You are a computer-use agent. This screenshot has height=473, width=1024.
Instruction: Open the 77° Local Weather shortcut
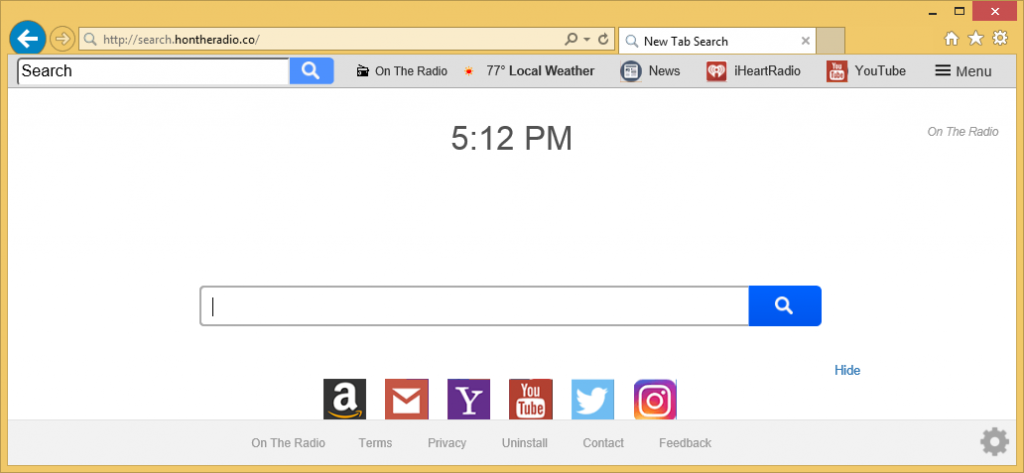(529, 71)
